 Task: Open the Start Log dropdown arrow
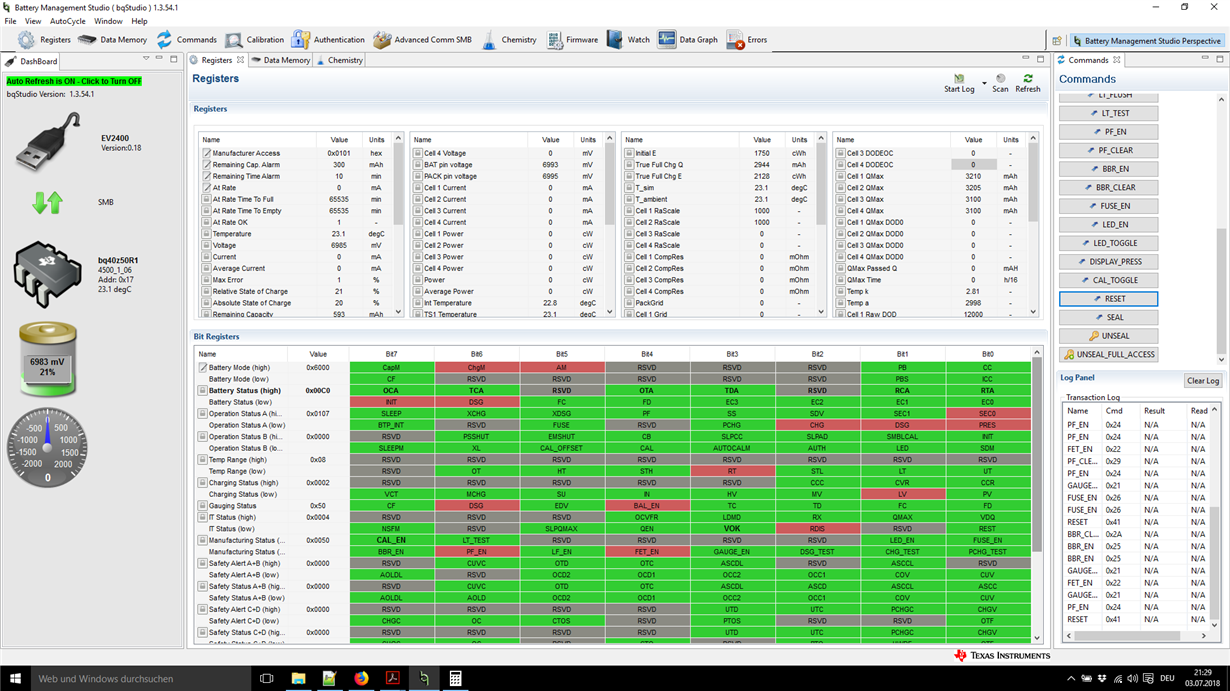tap(984, 83)
